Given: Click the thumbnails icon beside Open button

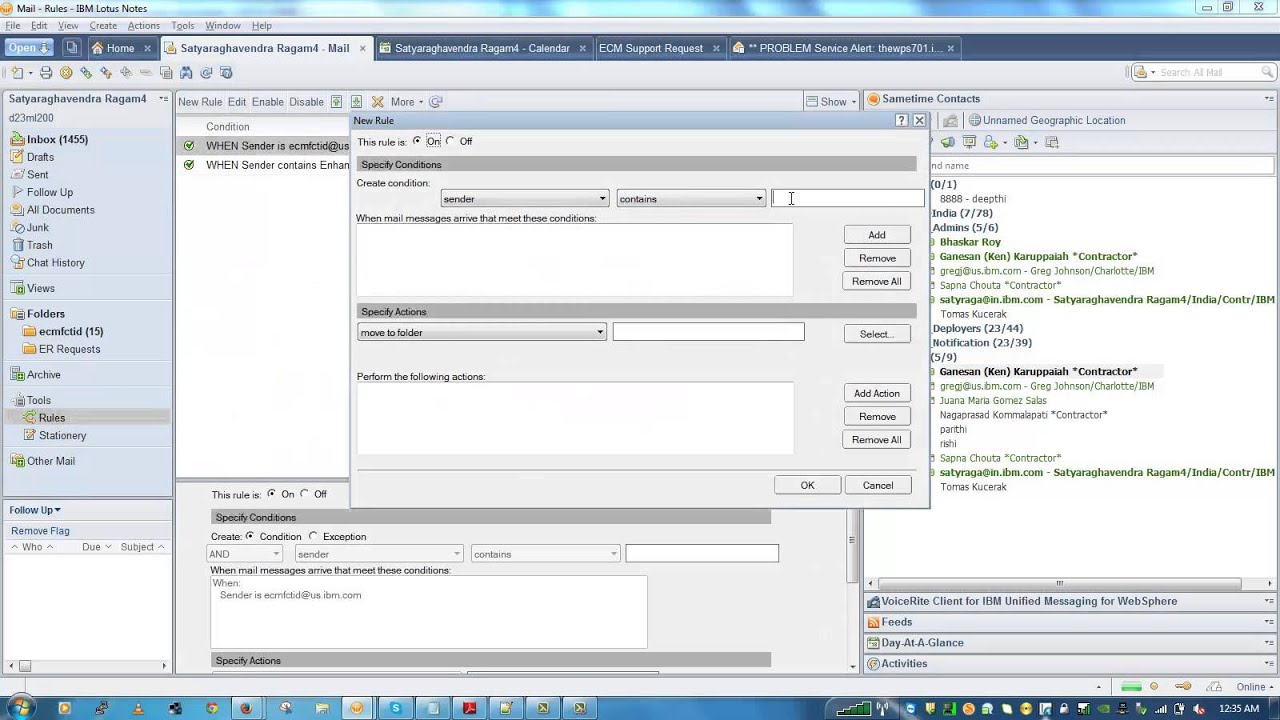Looking at the screenshot, I should point(71,48).
